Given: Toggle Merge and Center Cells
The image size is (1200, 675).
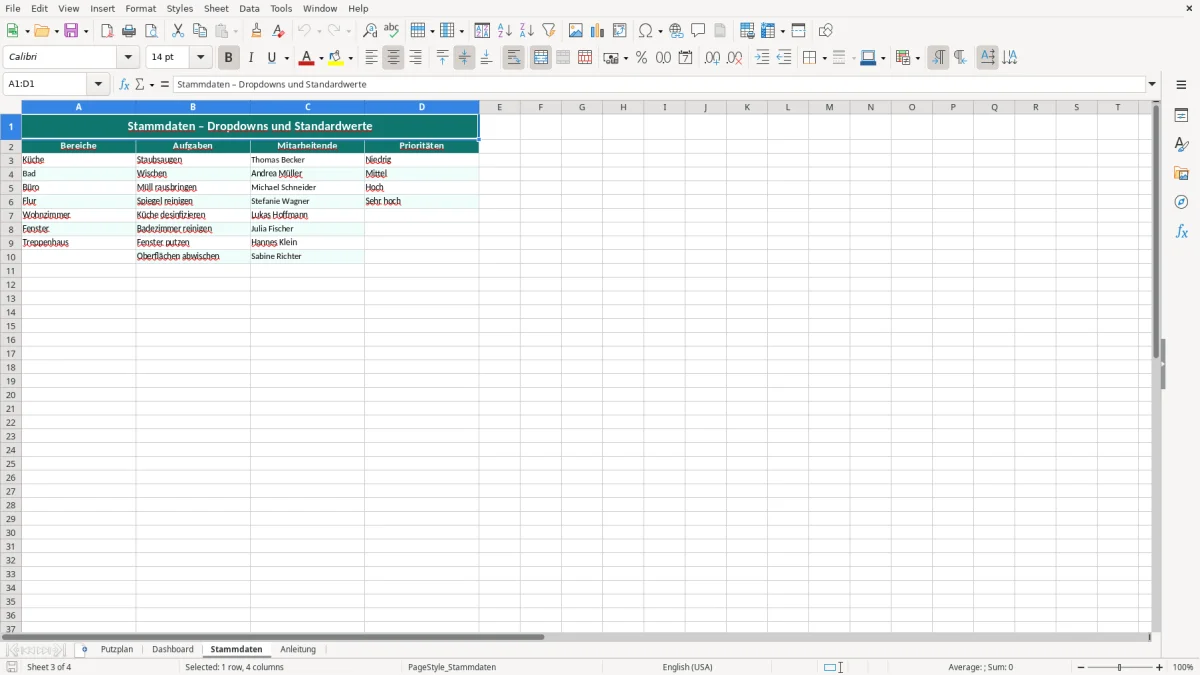Looking at the screenshot, I should click(x=541, y=58).
